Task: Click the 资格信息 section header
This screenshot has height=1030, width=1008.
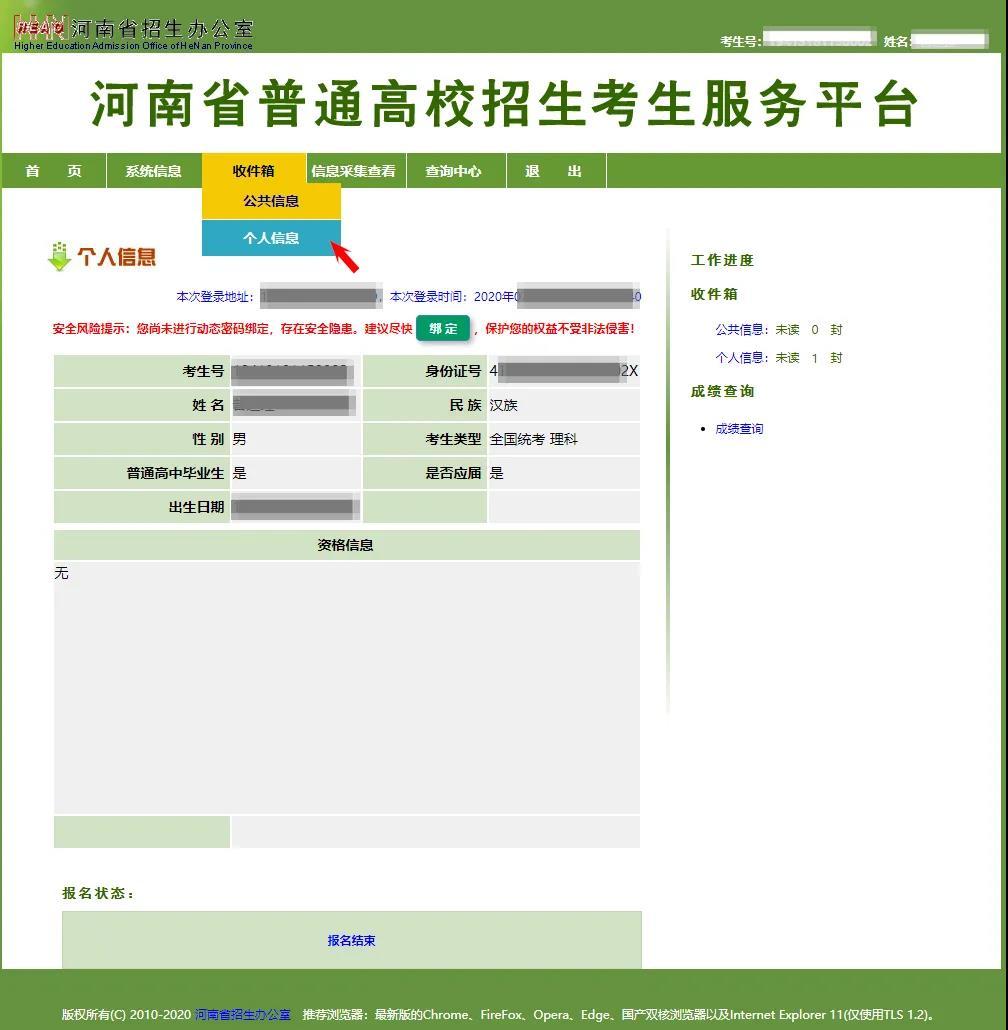Action: [347, 544]
